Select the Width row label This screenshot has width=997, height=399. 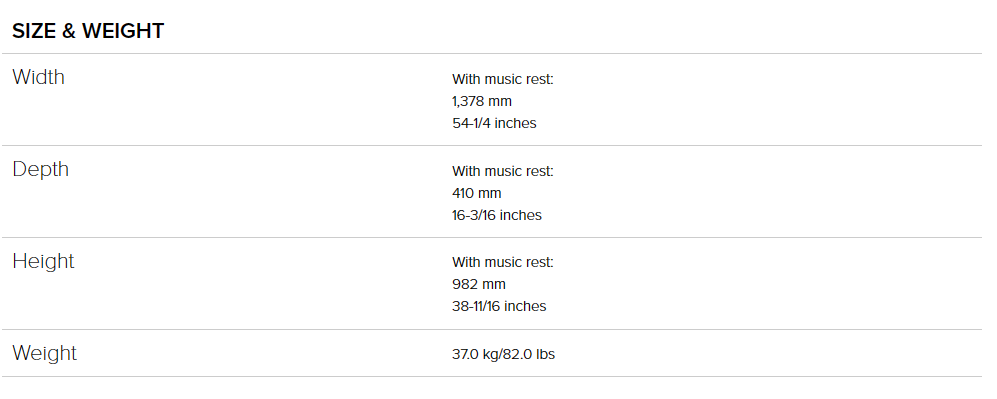click(x=38, y=77)
